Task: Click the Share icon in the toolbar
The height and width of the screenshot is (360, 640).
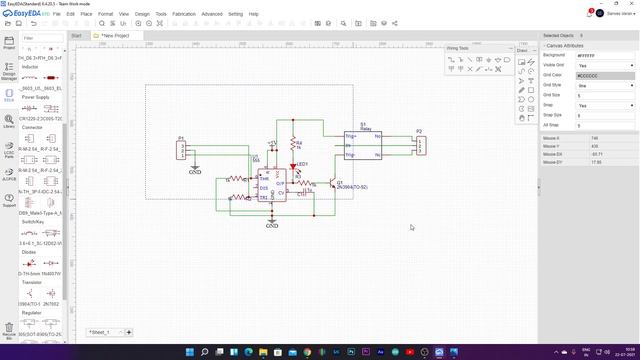Action: (x=395, y=24)
